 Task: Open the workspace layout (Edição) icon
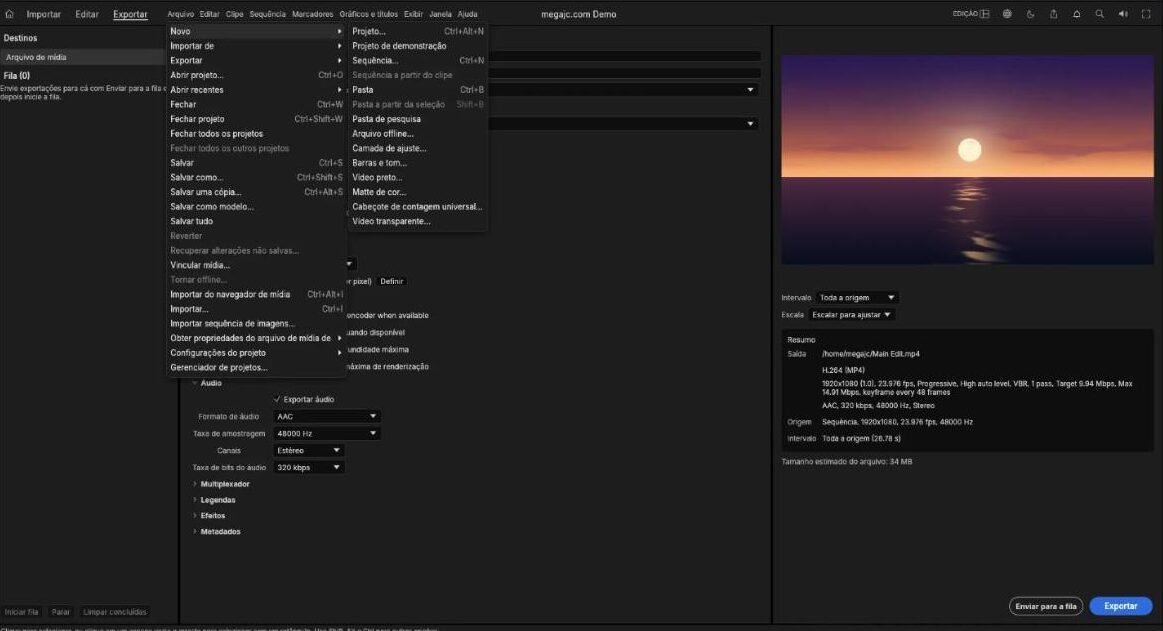tap(984, 14)
